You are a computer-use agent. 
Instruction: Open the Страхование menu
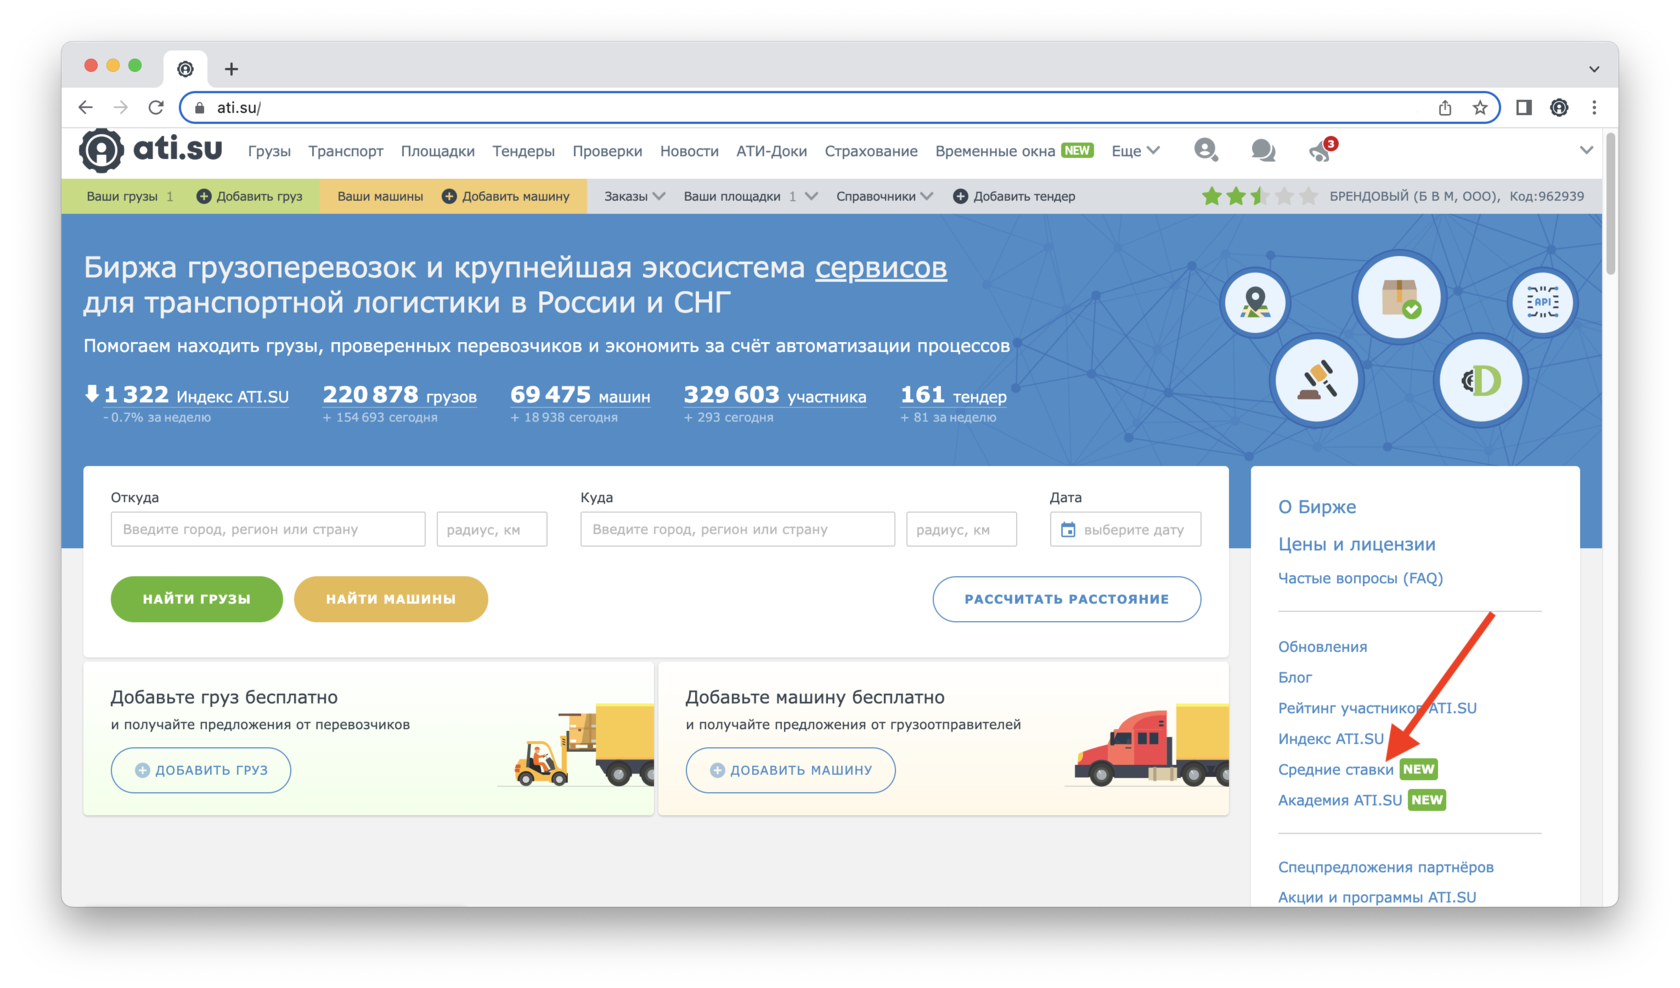pyautogui.click(x=871, y=151)
